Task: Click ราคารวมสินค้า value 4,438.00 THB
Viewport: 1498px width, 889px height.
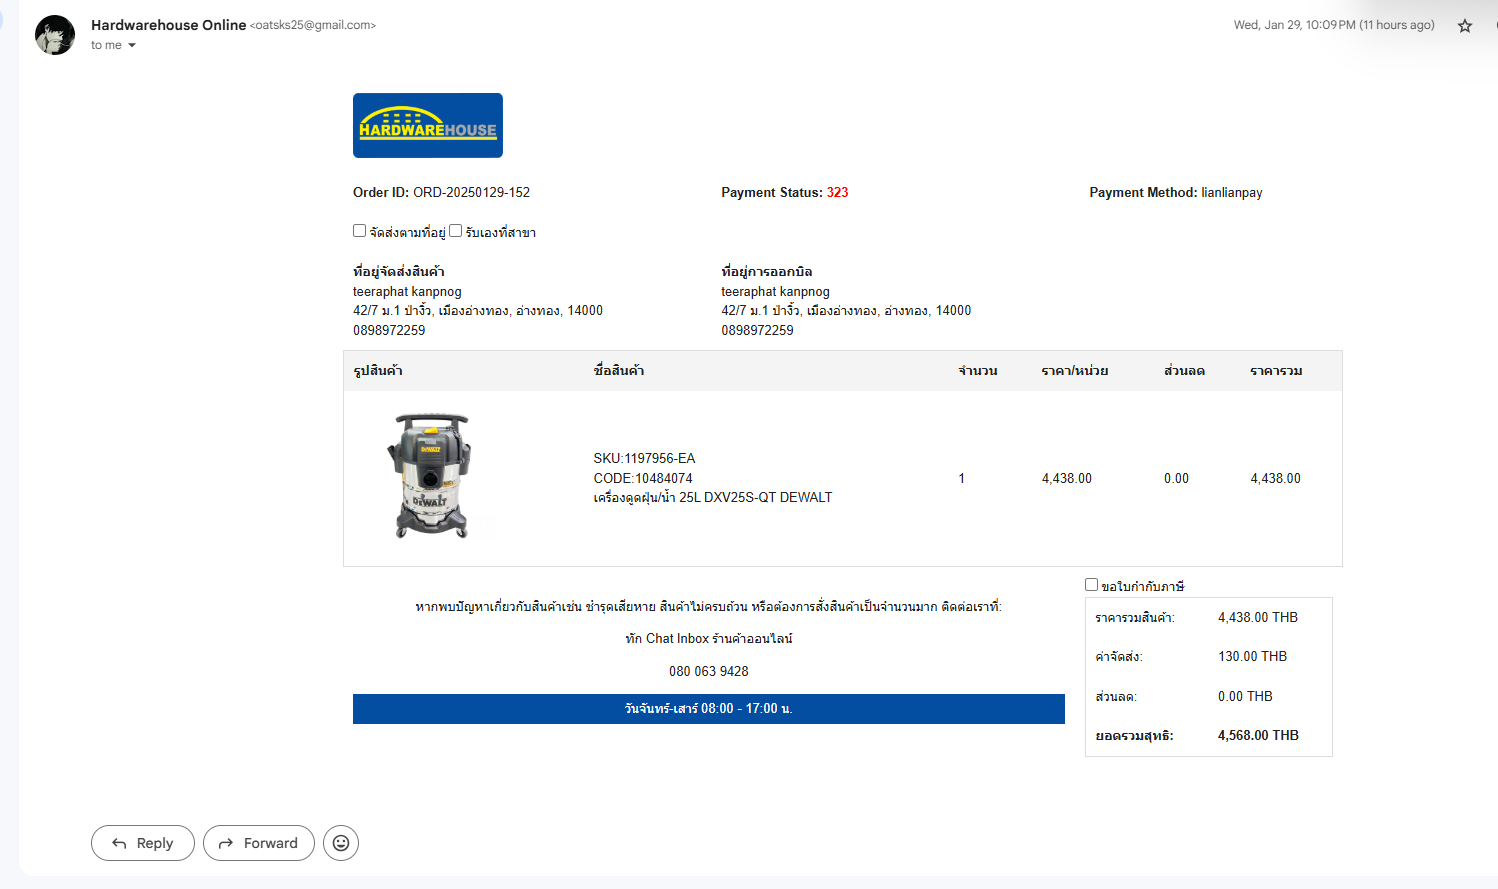Action: click(x=1258, y=617)
